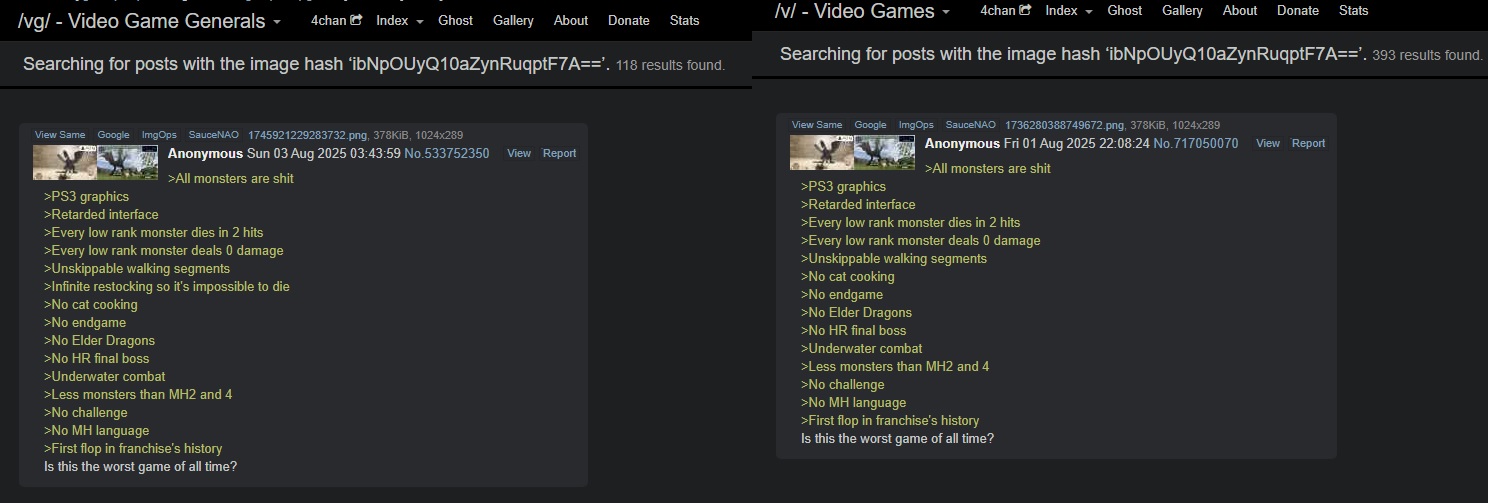Report post No.717050070

coord(1309,143)
